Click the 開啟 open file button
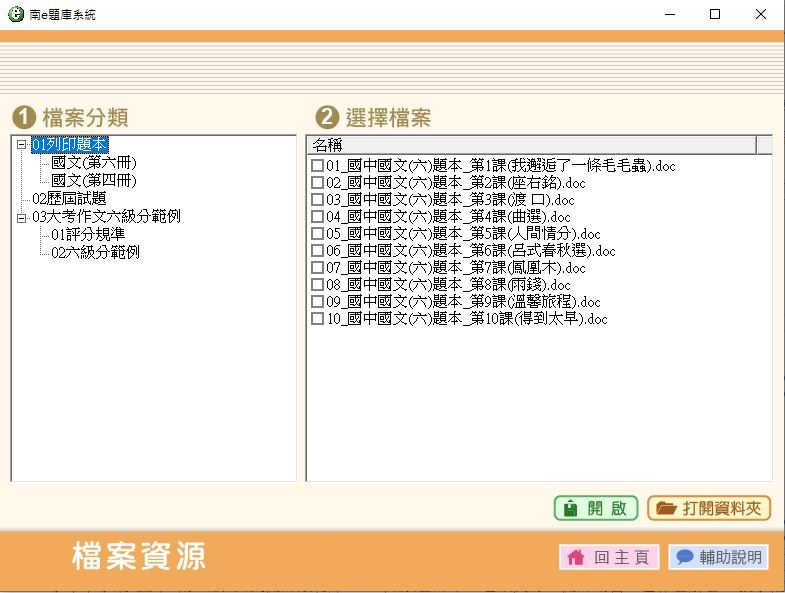Image resolution: width=785 pixels, height=593 pixels. coord(596,508)
